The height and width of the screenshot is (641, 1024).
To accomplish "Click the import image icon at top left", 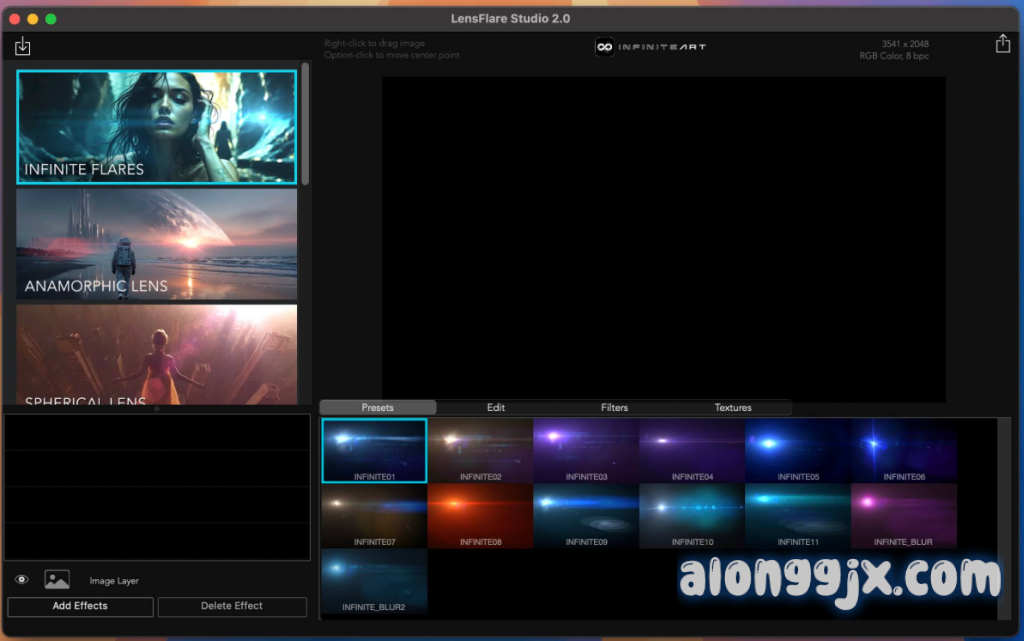I will [x=23, y=47].
